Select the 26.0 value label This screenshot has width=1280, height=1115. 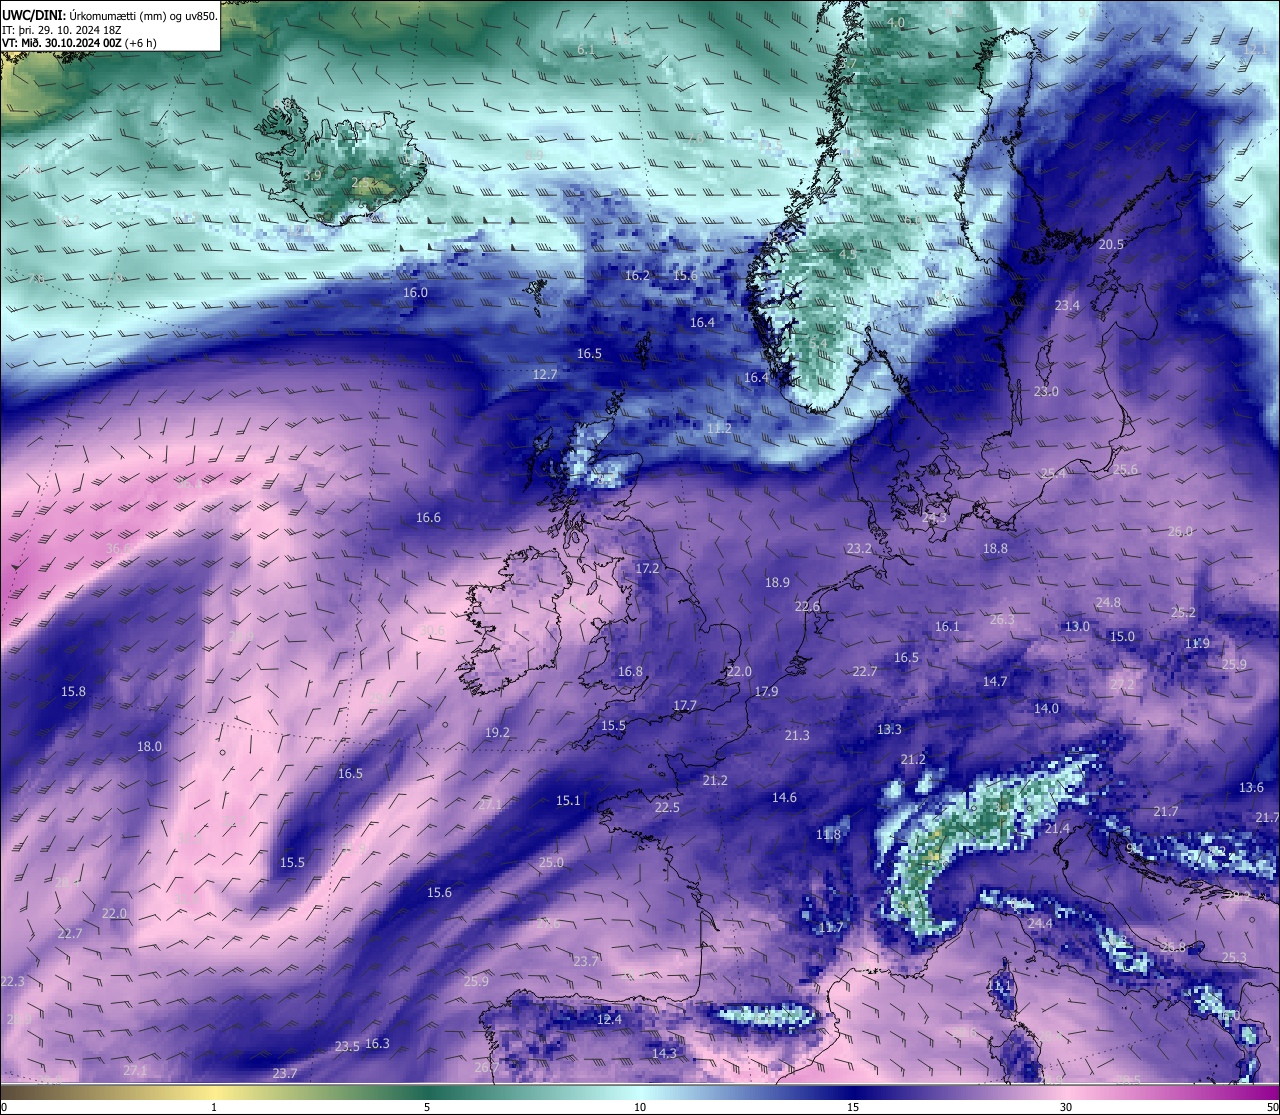[1180, 531]
